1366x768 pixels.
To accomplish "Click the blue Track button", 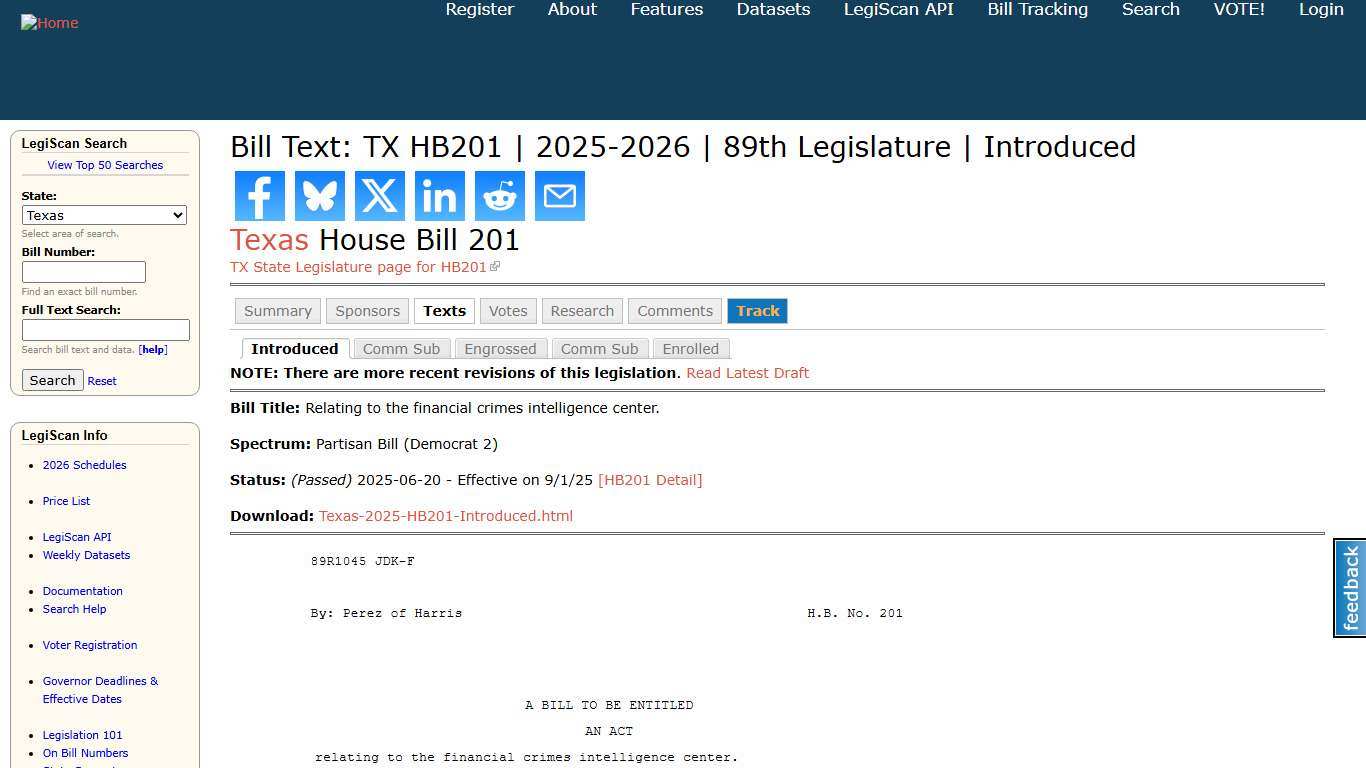I will (757, 311).
